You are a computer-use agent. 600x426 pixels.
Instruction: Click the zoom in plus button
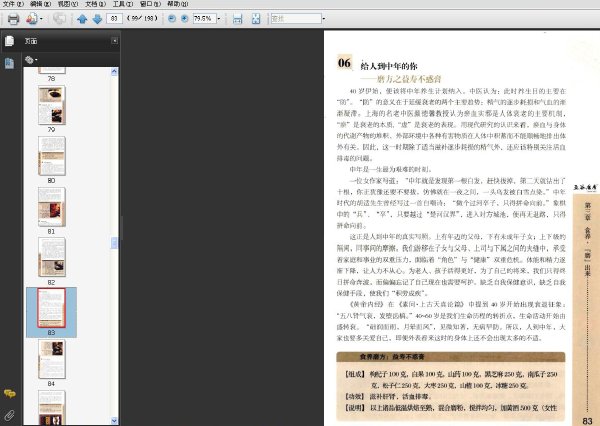184,18
